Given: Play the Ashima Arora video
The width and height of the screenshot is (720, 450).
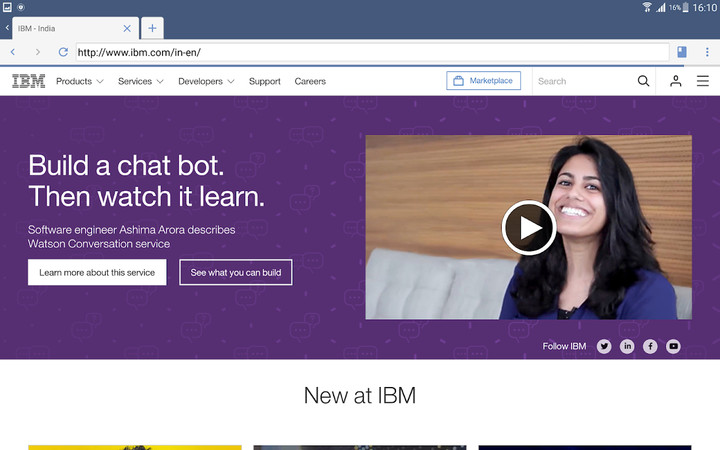Looking at the screenshot, I should (528, 228).
